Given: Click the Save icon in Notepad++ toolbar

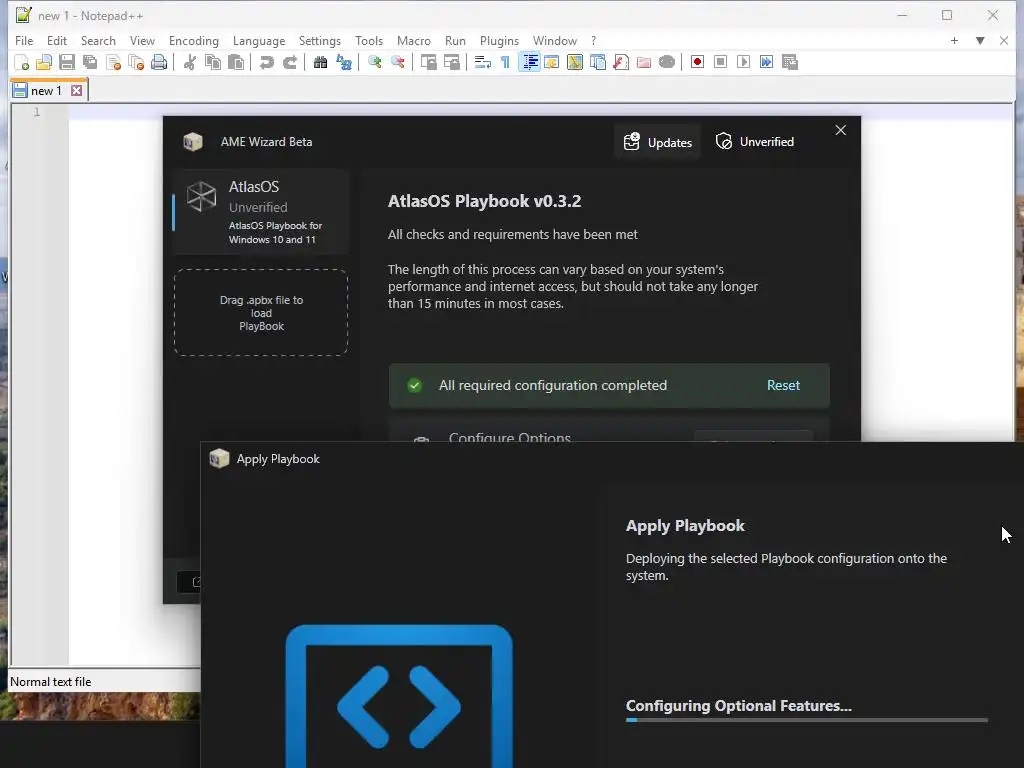Looking at the screenshot, I should (x=67, y=62).
